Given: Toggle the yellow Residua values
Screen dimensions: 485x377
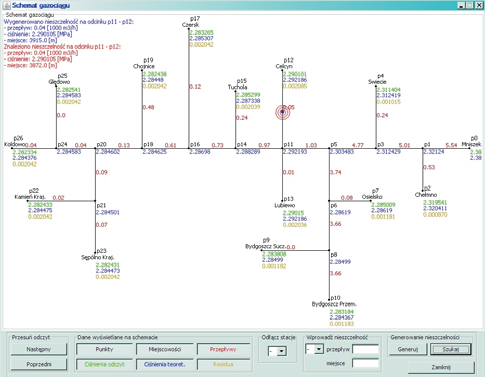Looking at the screenshot, I should pyautogui.click(x=223, y=364).
